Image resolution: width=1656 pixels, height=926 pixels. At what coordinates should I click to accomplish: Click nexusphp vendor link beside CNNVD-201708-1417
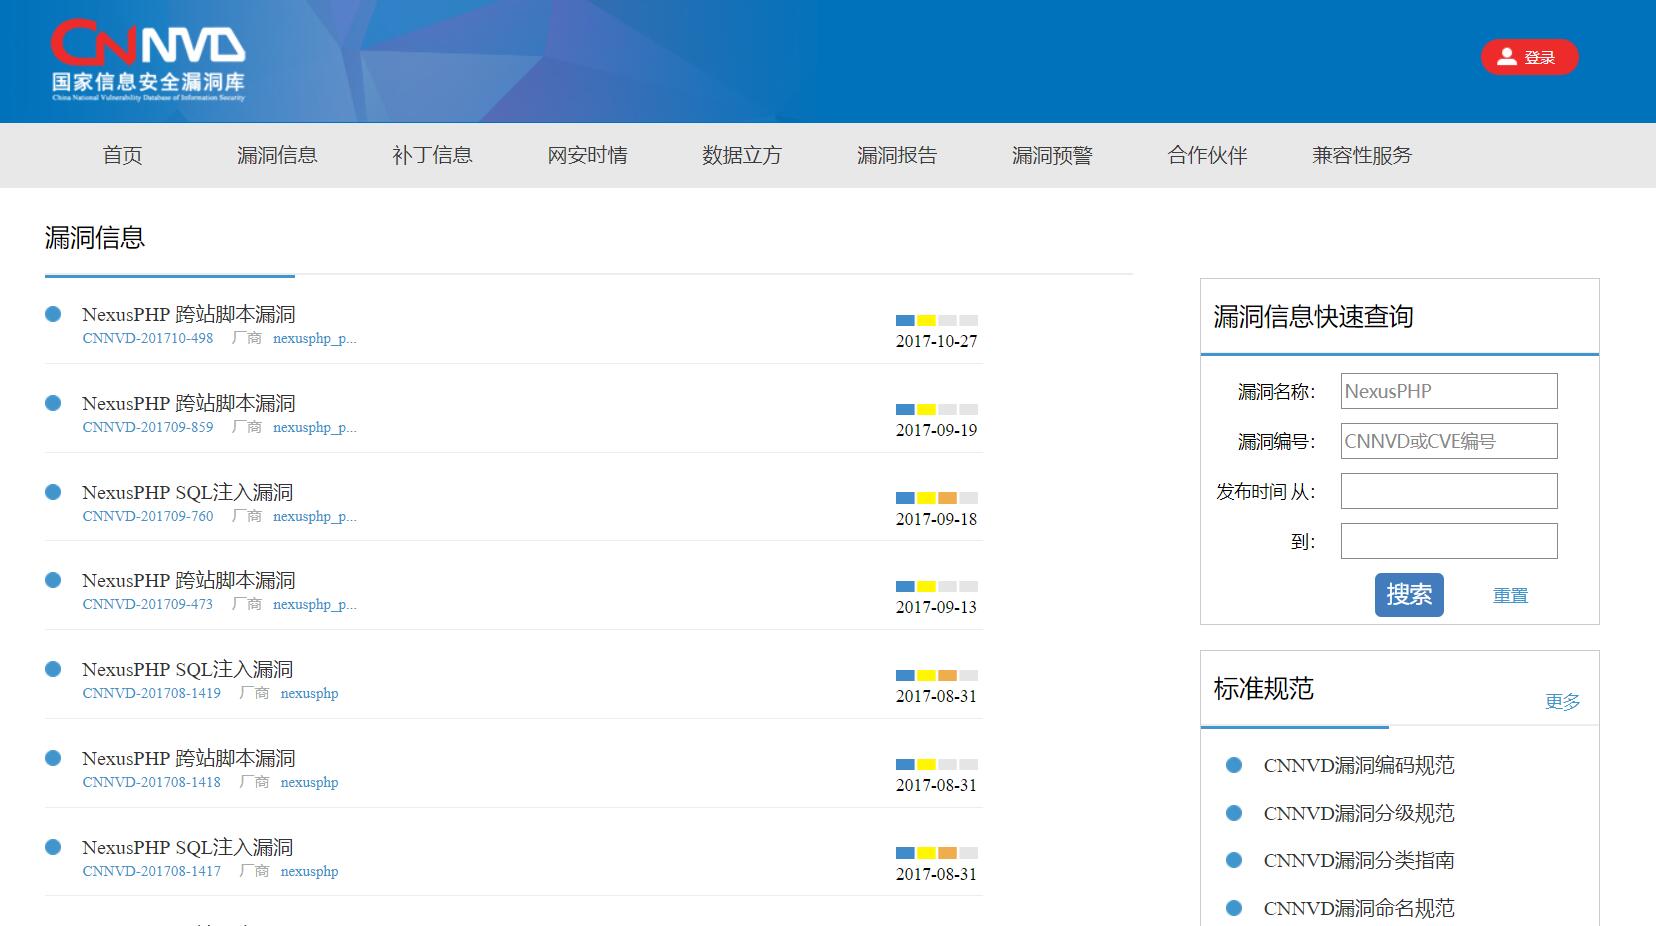click(x=310, y=871)
